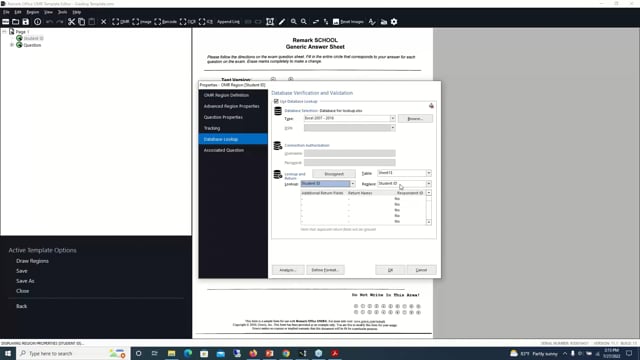Click Back in Active Template Options
The height and width of the screenshot is (360, 640).
click(x=21, y=306)
